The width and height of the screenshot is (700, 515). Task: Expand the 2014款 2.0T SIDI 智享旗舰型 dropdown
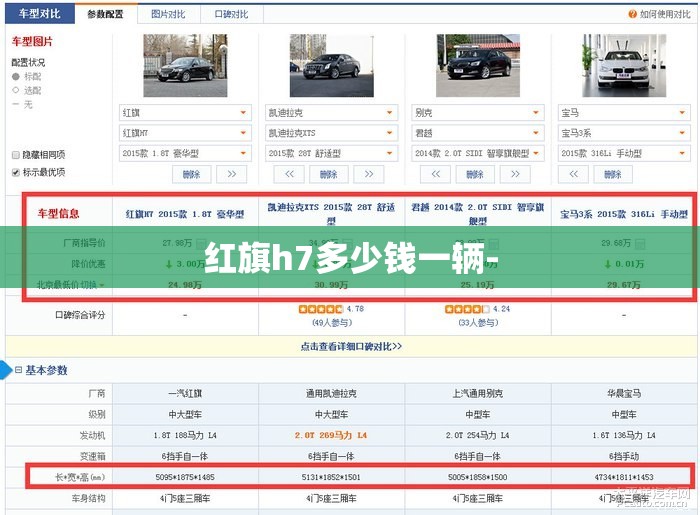478,153
